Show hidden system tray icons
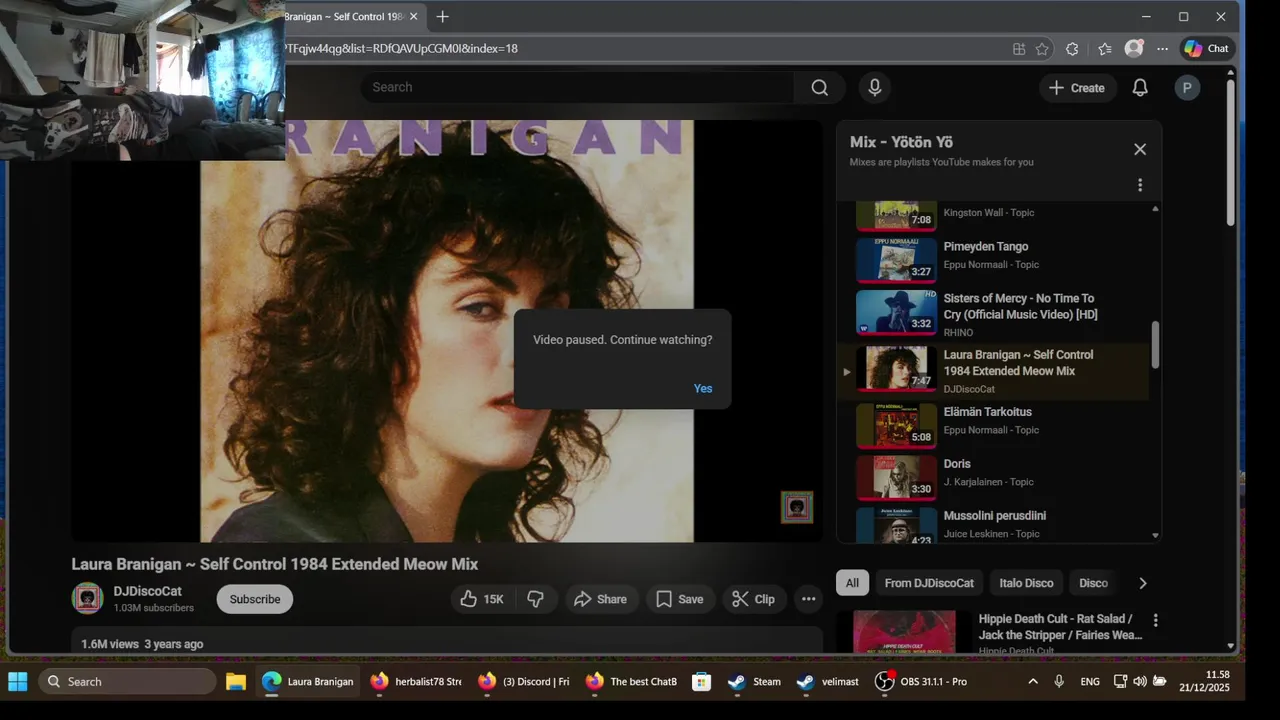Viewport: 1280px width, 720px height. tap(1033, 682)
